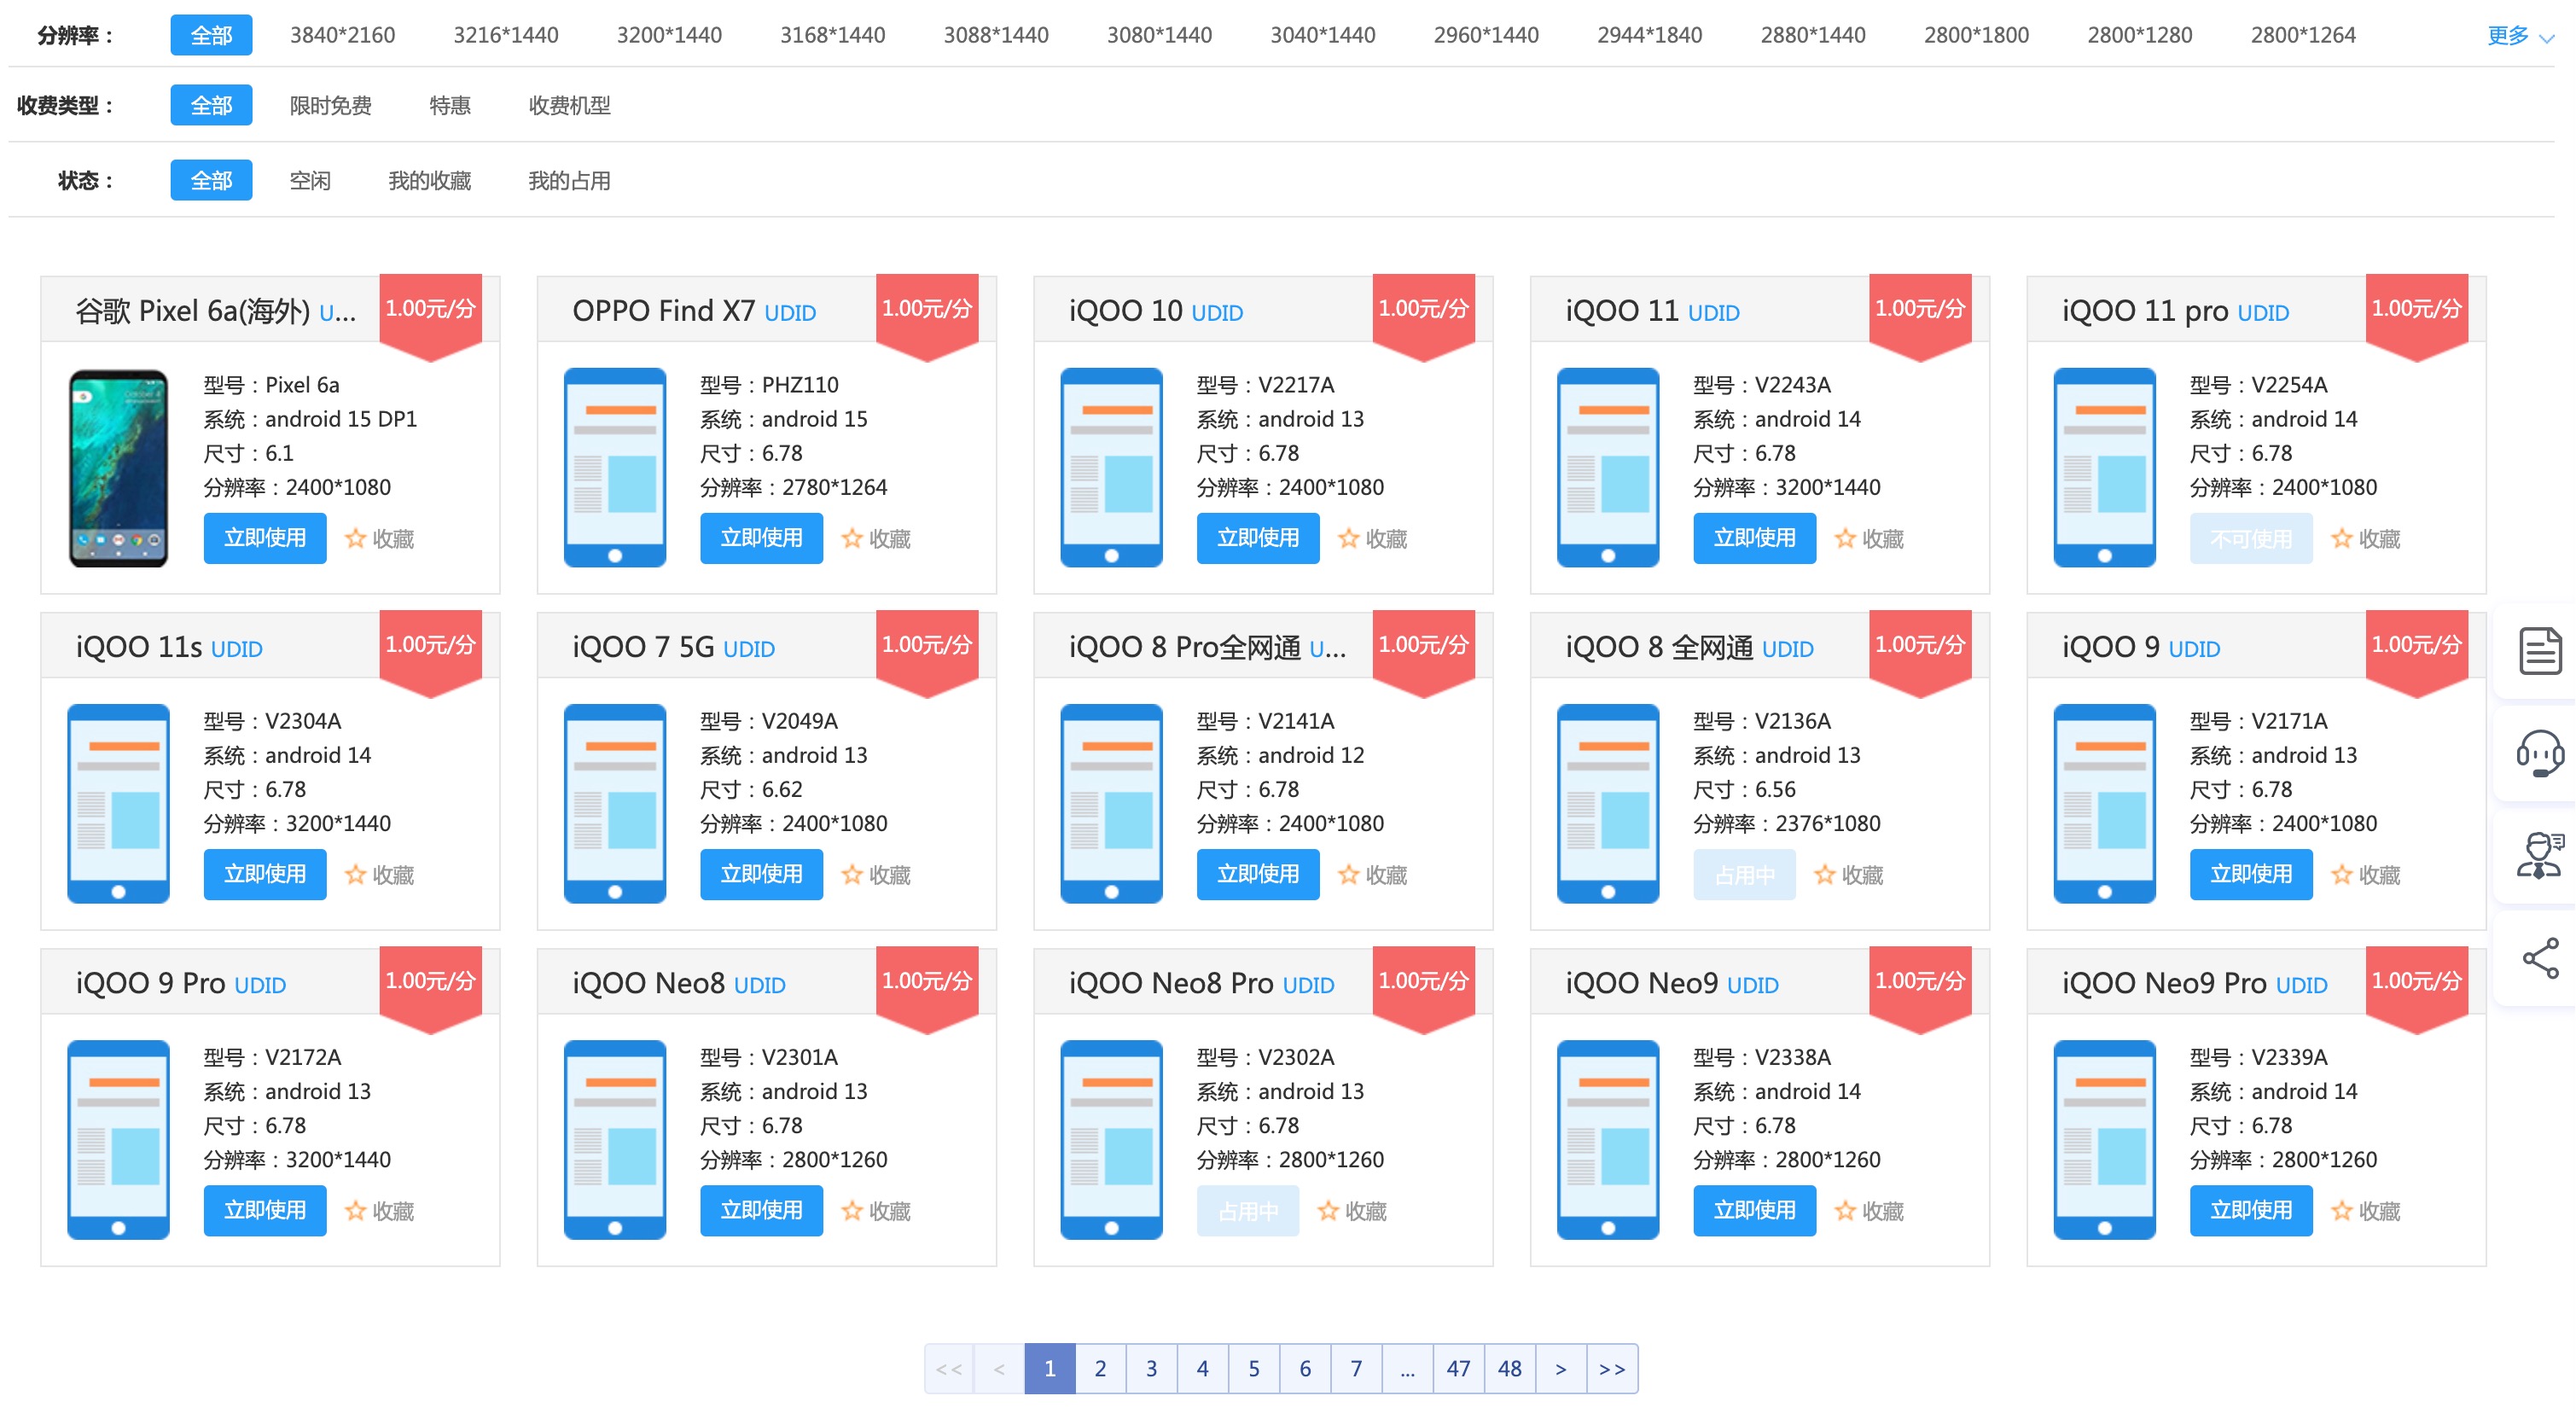The height and width of the screenshot is (1425, 2576).
Task: Toggle favorite on the Pixel 6a card
Action: click(356, 539)
